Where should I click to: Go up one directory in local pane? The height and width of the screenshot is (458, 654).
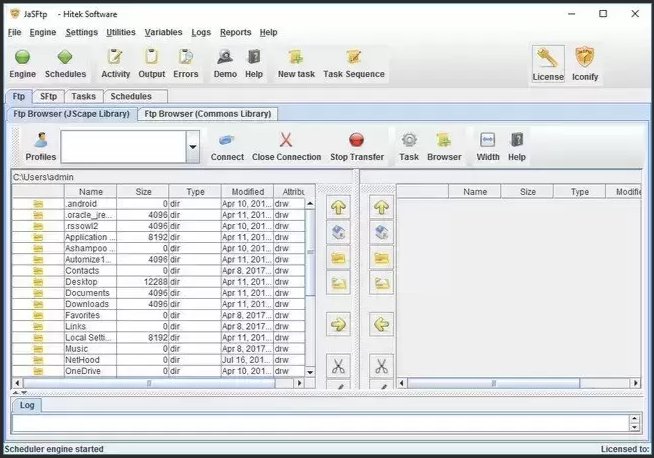click(338, 207)
